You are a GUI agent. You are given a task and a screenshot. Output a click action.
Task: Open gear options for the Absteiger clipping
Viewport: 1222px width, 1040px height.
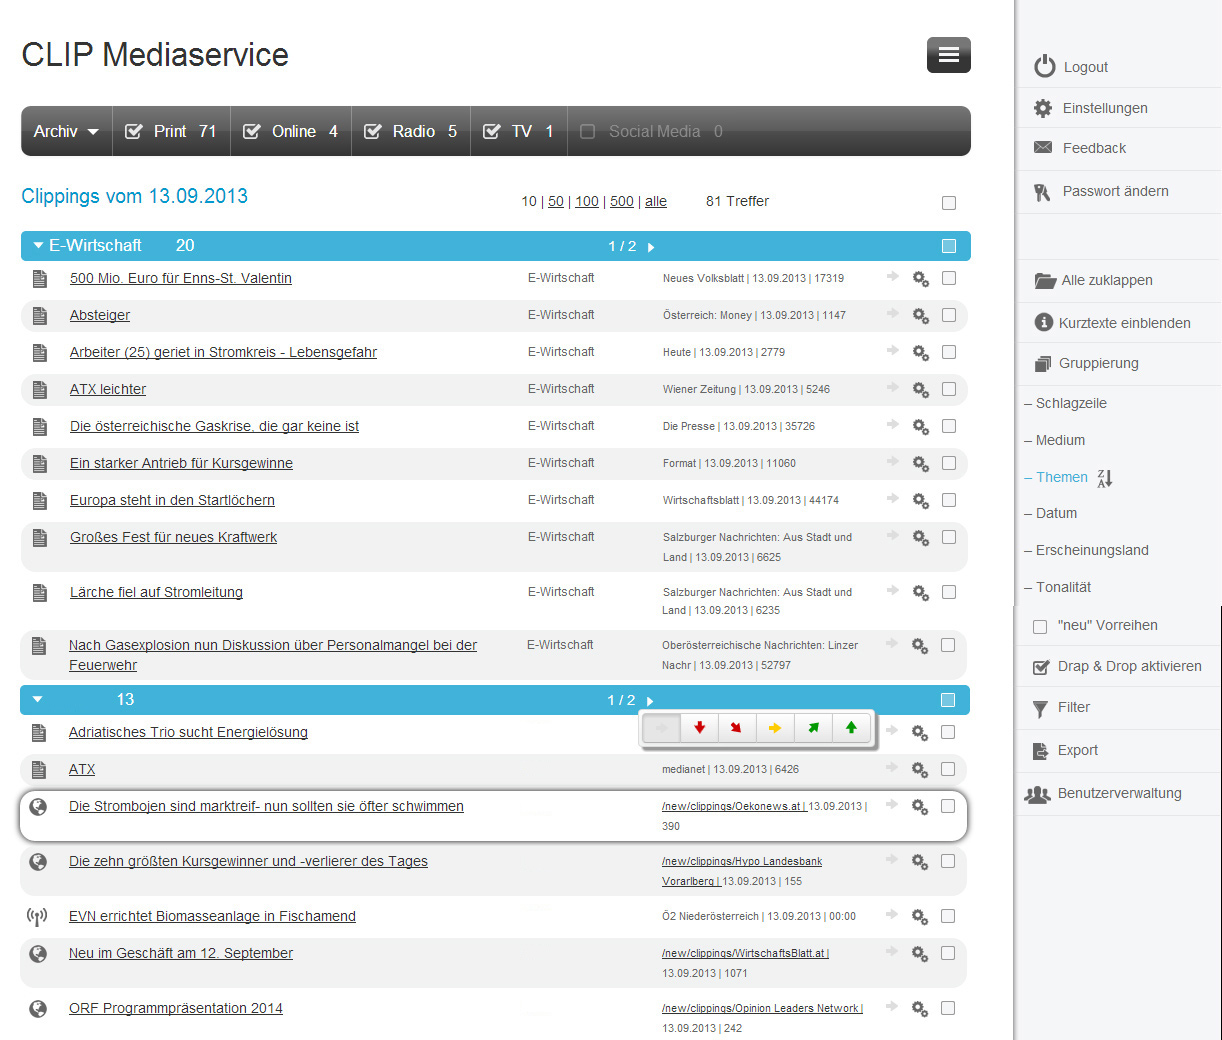point(920,316)
